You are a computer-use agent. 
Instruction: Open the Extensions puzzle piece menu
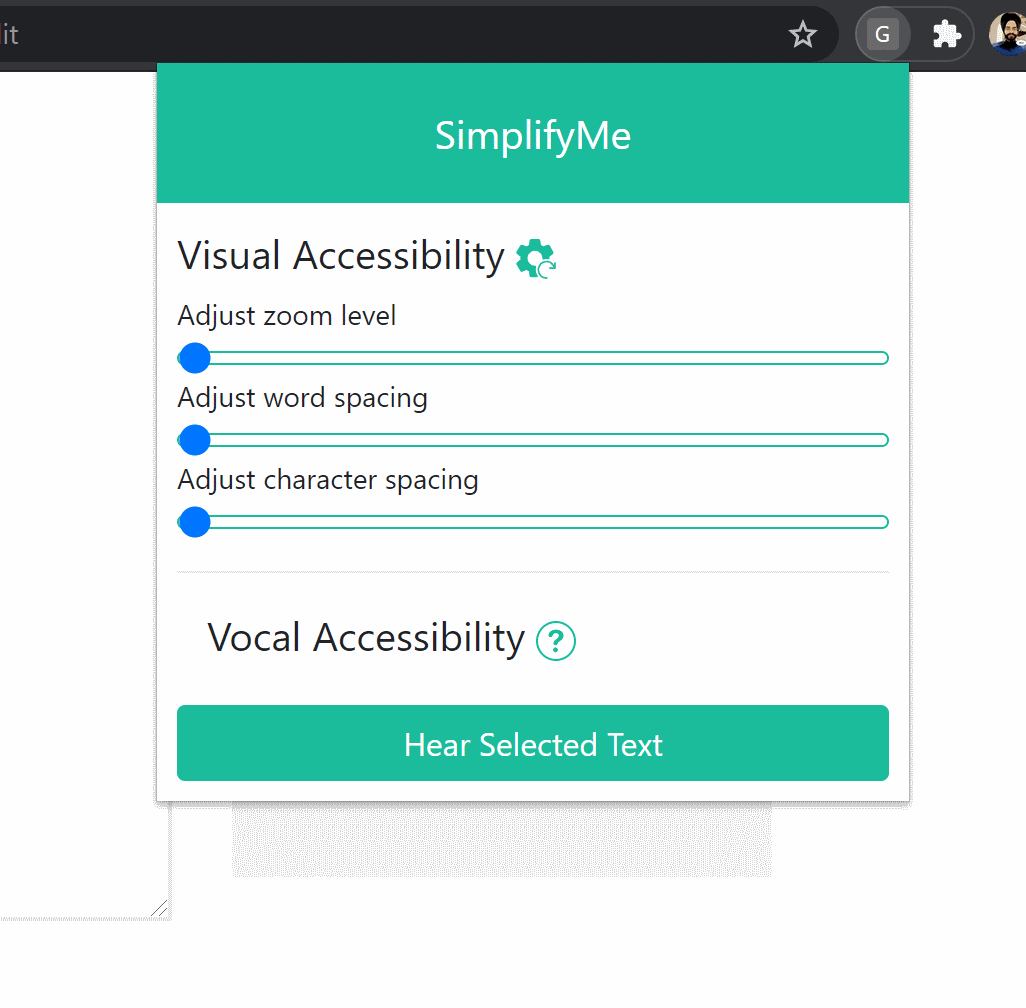click(x=946, y=34)
